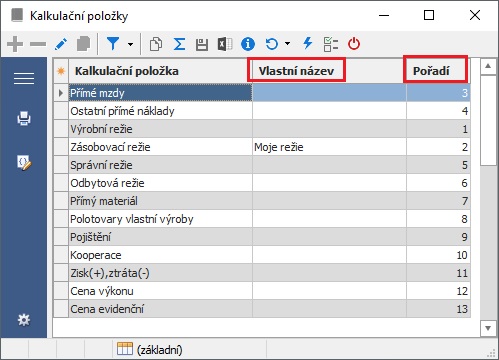This screenshot has height=360, width=499.
Task: Edit the record with pencil icon
Action: [x=61, y=44]
